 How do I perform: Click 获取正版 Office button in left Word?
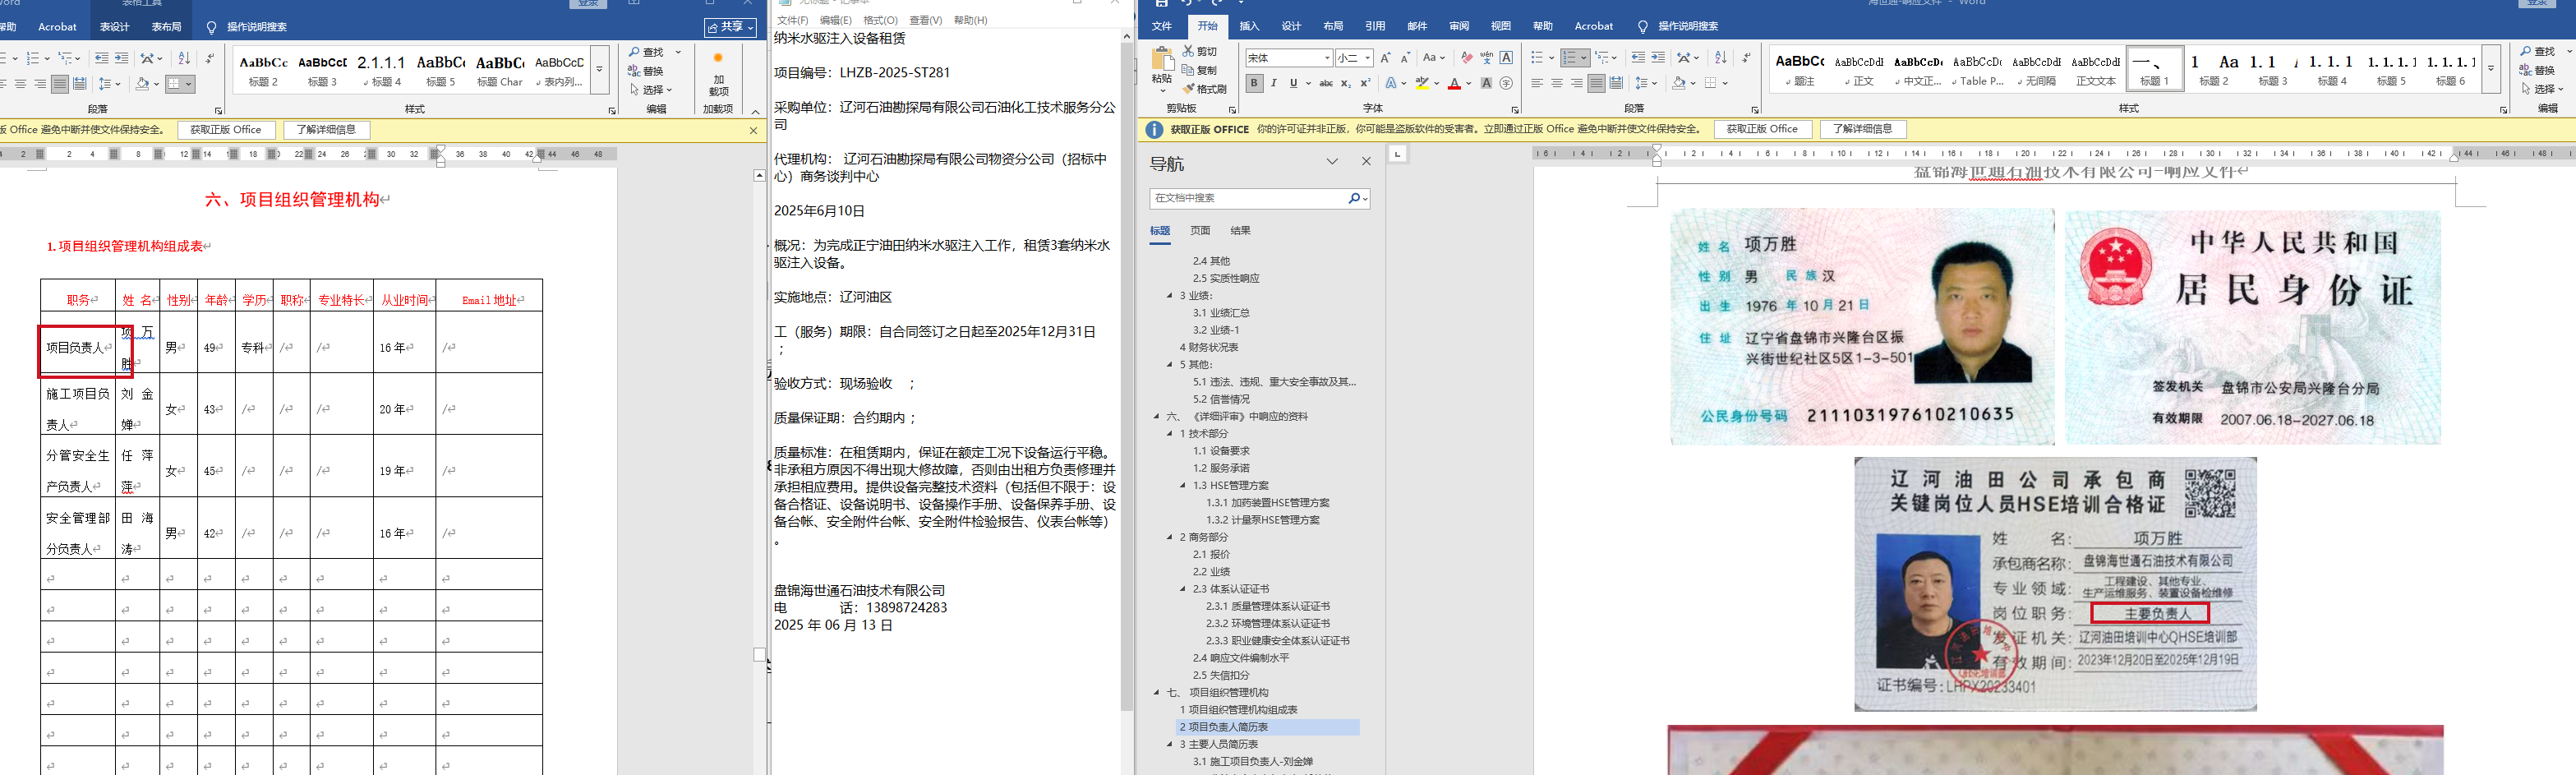point(226,130)
